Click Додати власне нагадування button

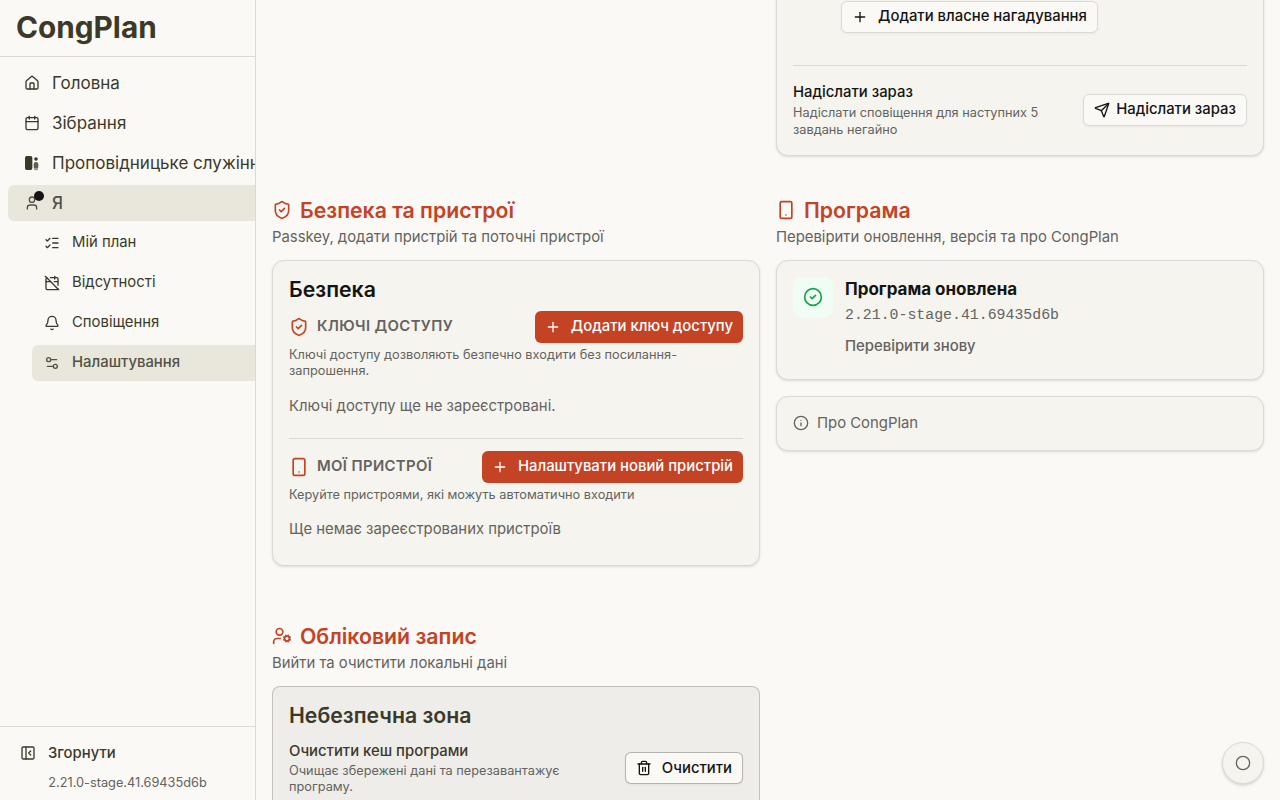click(x=969, y=17)
